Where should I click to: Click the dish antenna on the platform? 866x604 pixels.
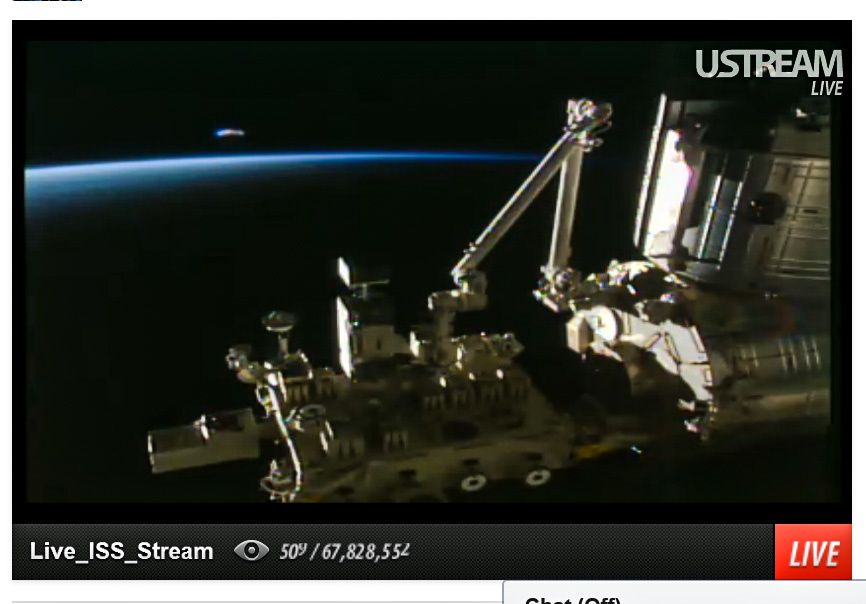pyautogui.click(x=278, y=323)
